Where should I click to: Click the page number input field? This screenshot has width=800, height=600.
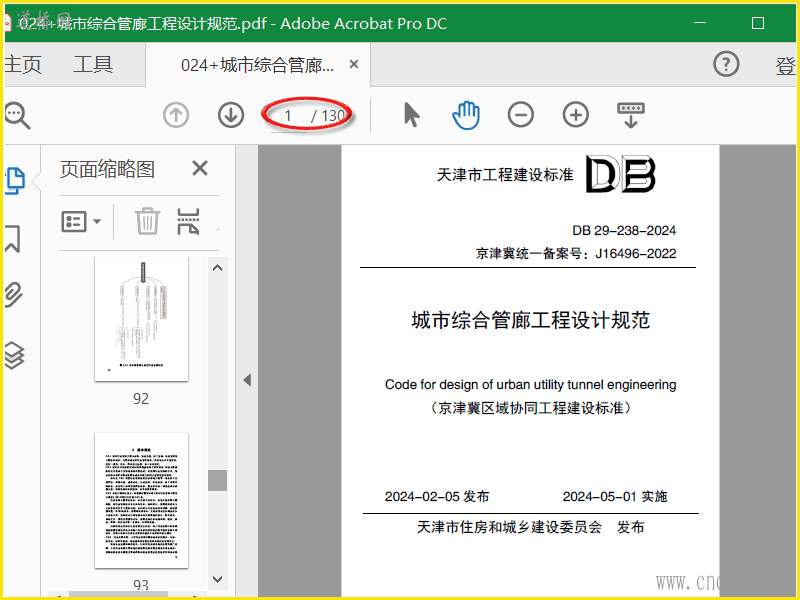point(288,116)
